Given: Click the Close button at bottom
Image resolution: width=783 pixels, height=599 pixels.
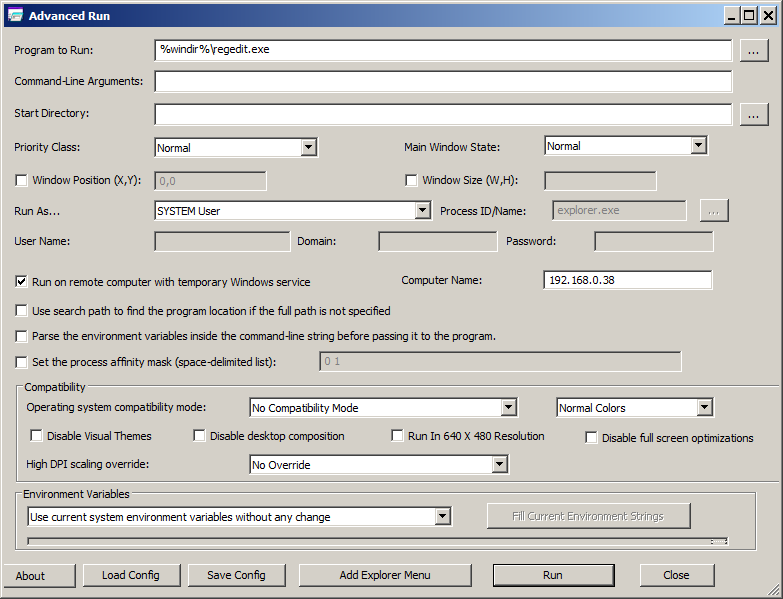Looking at the screenshot, I should point(677,576).
